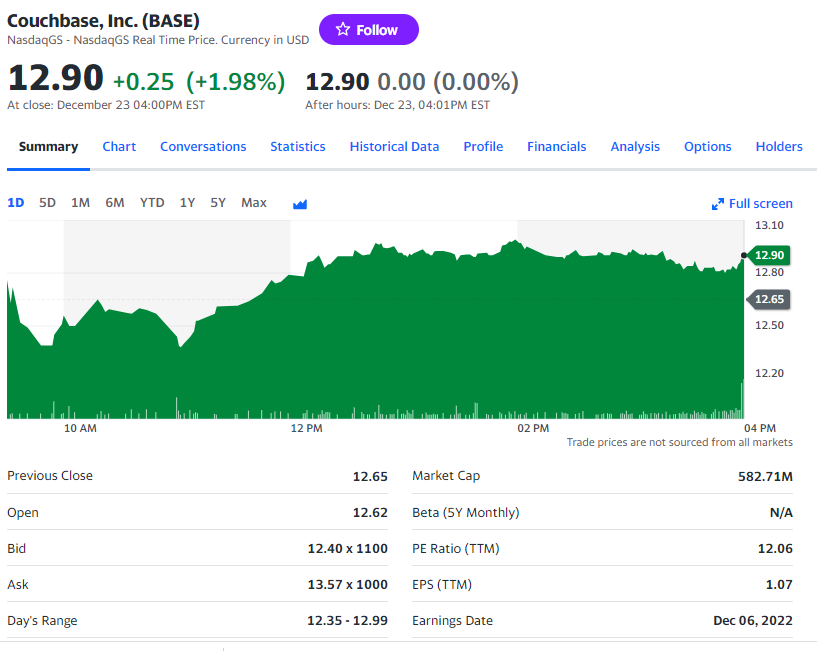Click the star Follow button
The width and height of the screenshot is (817, 651).
[x=368, y=30]
